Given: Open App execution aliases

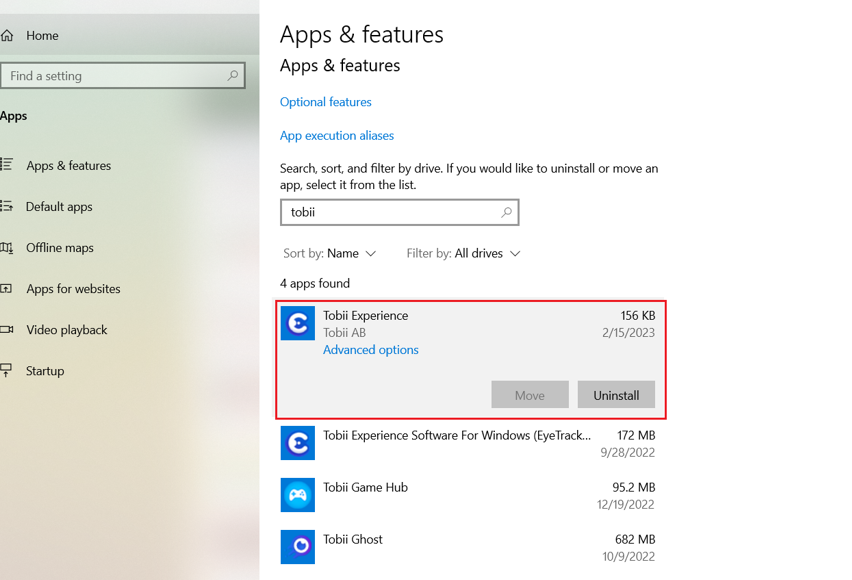Looking at the screenshot, I should click(337, 135).
